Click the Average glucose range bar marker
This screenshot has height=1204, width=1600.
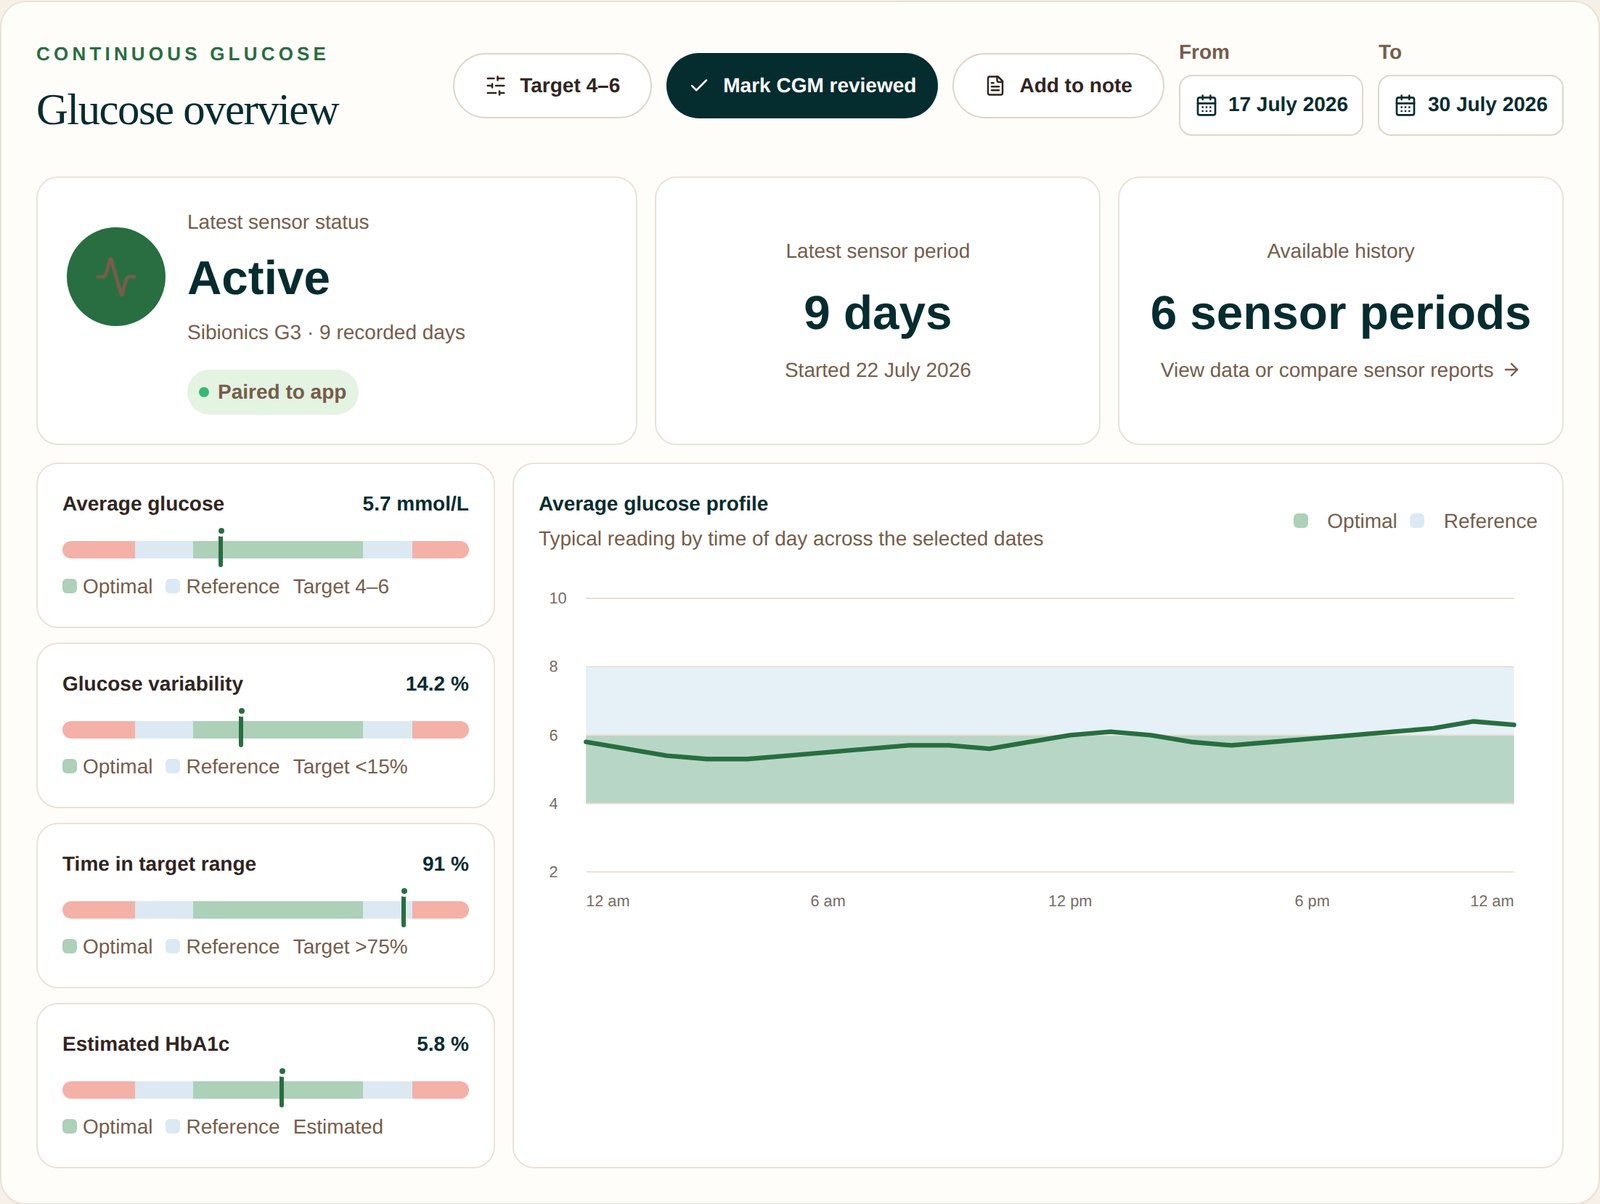click(x=221, y=547)
